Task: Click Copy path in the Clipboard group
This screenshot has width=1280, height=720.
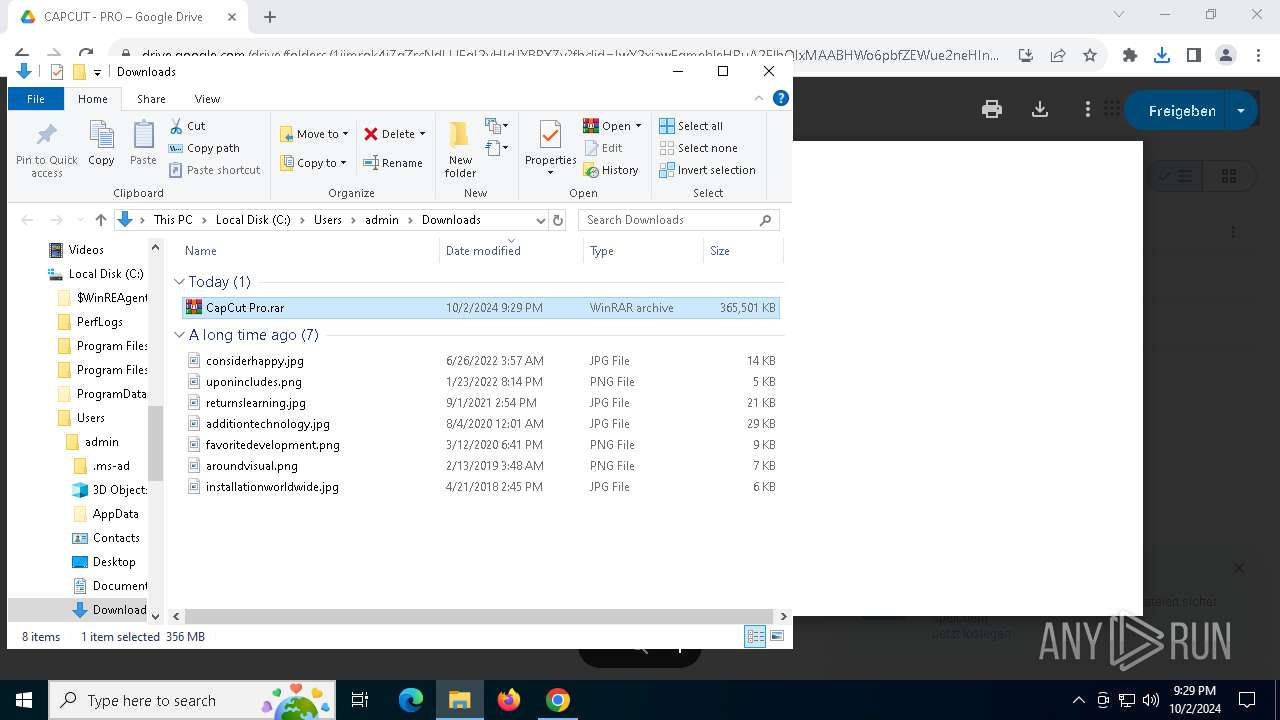Action: (204, 148)
